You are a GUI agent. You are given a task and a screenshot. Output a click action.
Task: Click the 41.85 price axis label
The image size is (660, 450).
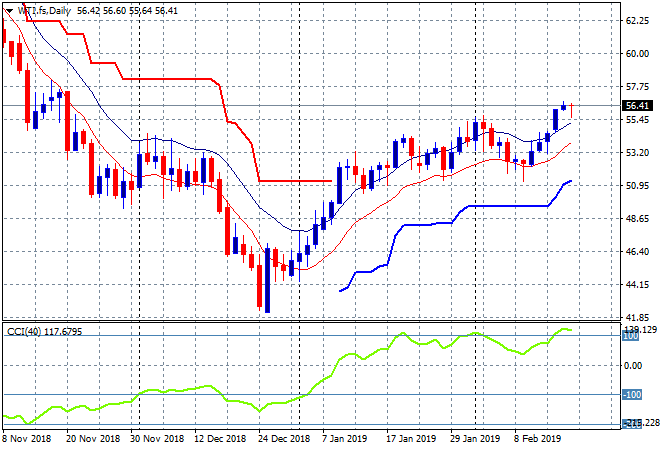(x=637, y=317)
